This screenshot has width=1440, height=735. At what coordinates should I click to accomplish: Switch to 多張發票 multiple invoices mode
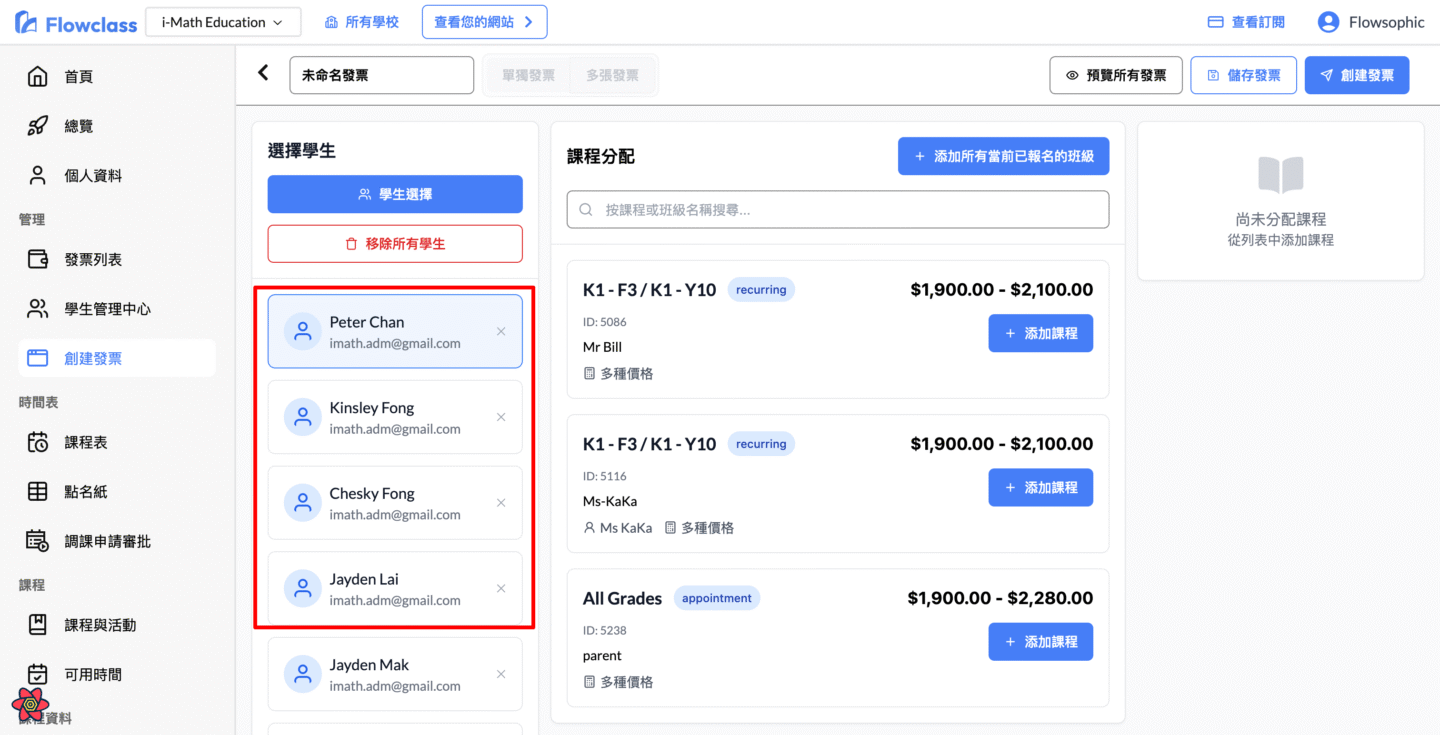[612, 75]
